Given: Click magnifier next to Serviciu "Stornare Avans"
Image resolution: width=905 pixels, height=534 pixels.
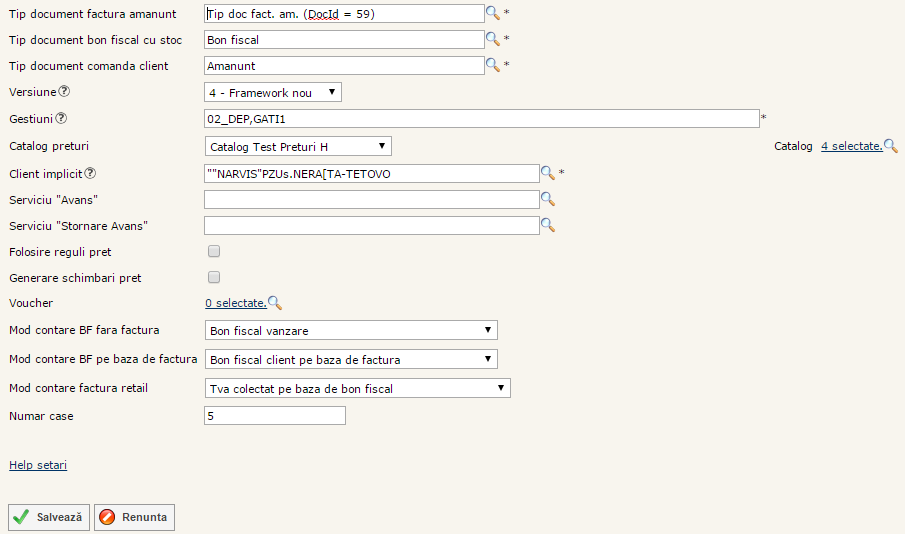Looking at the screenshot, I should 547,225.
